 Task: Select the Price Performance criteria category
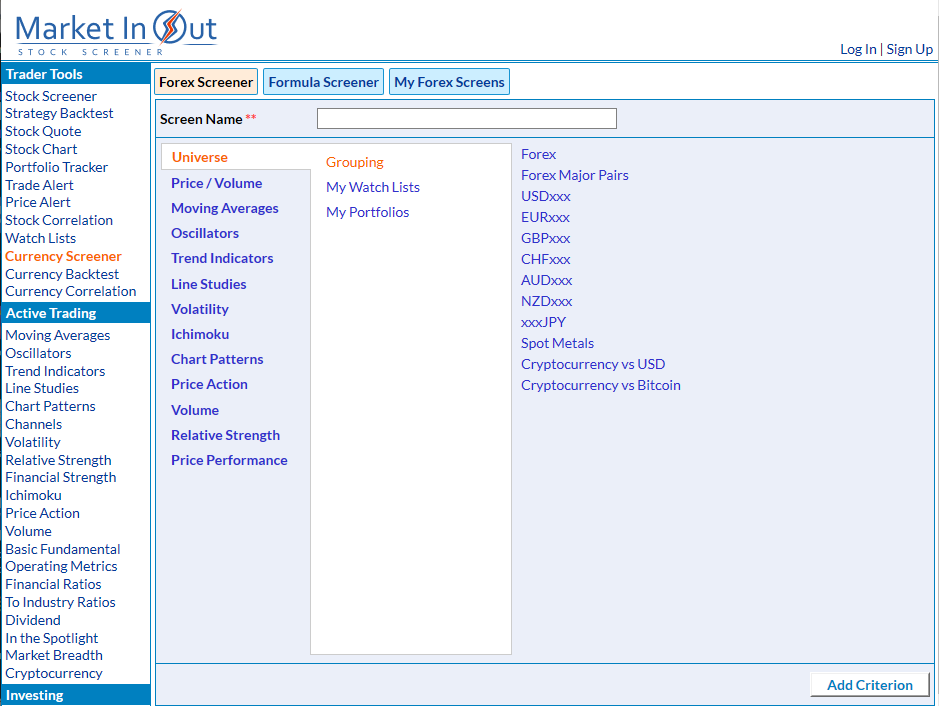coord(229,460)
